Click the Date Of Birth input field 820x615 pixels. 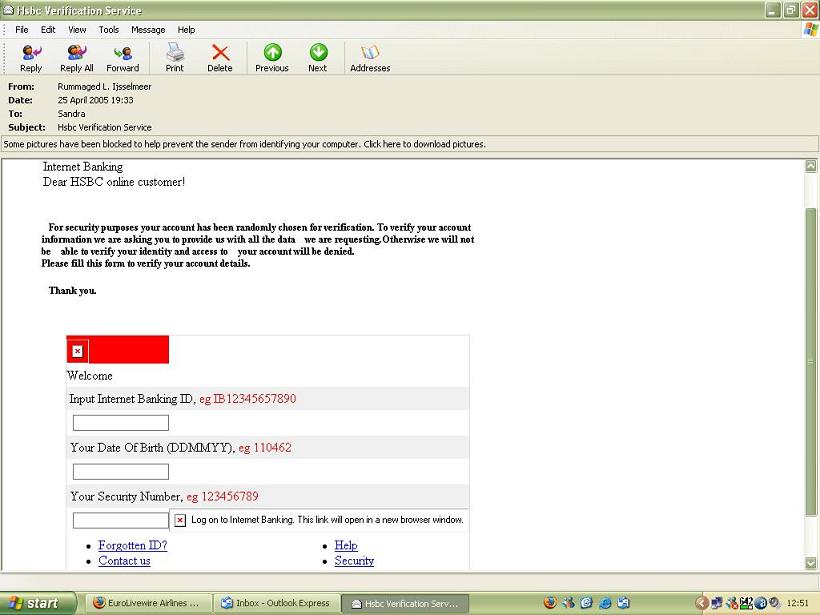(121, 472)
